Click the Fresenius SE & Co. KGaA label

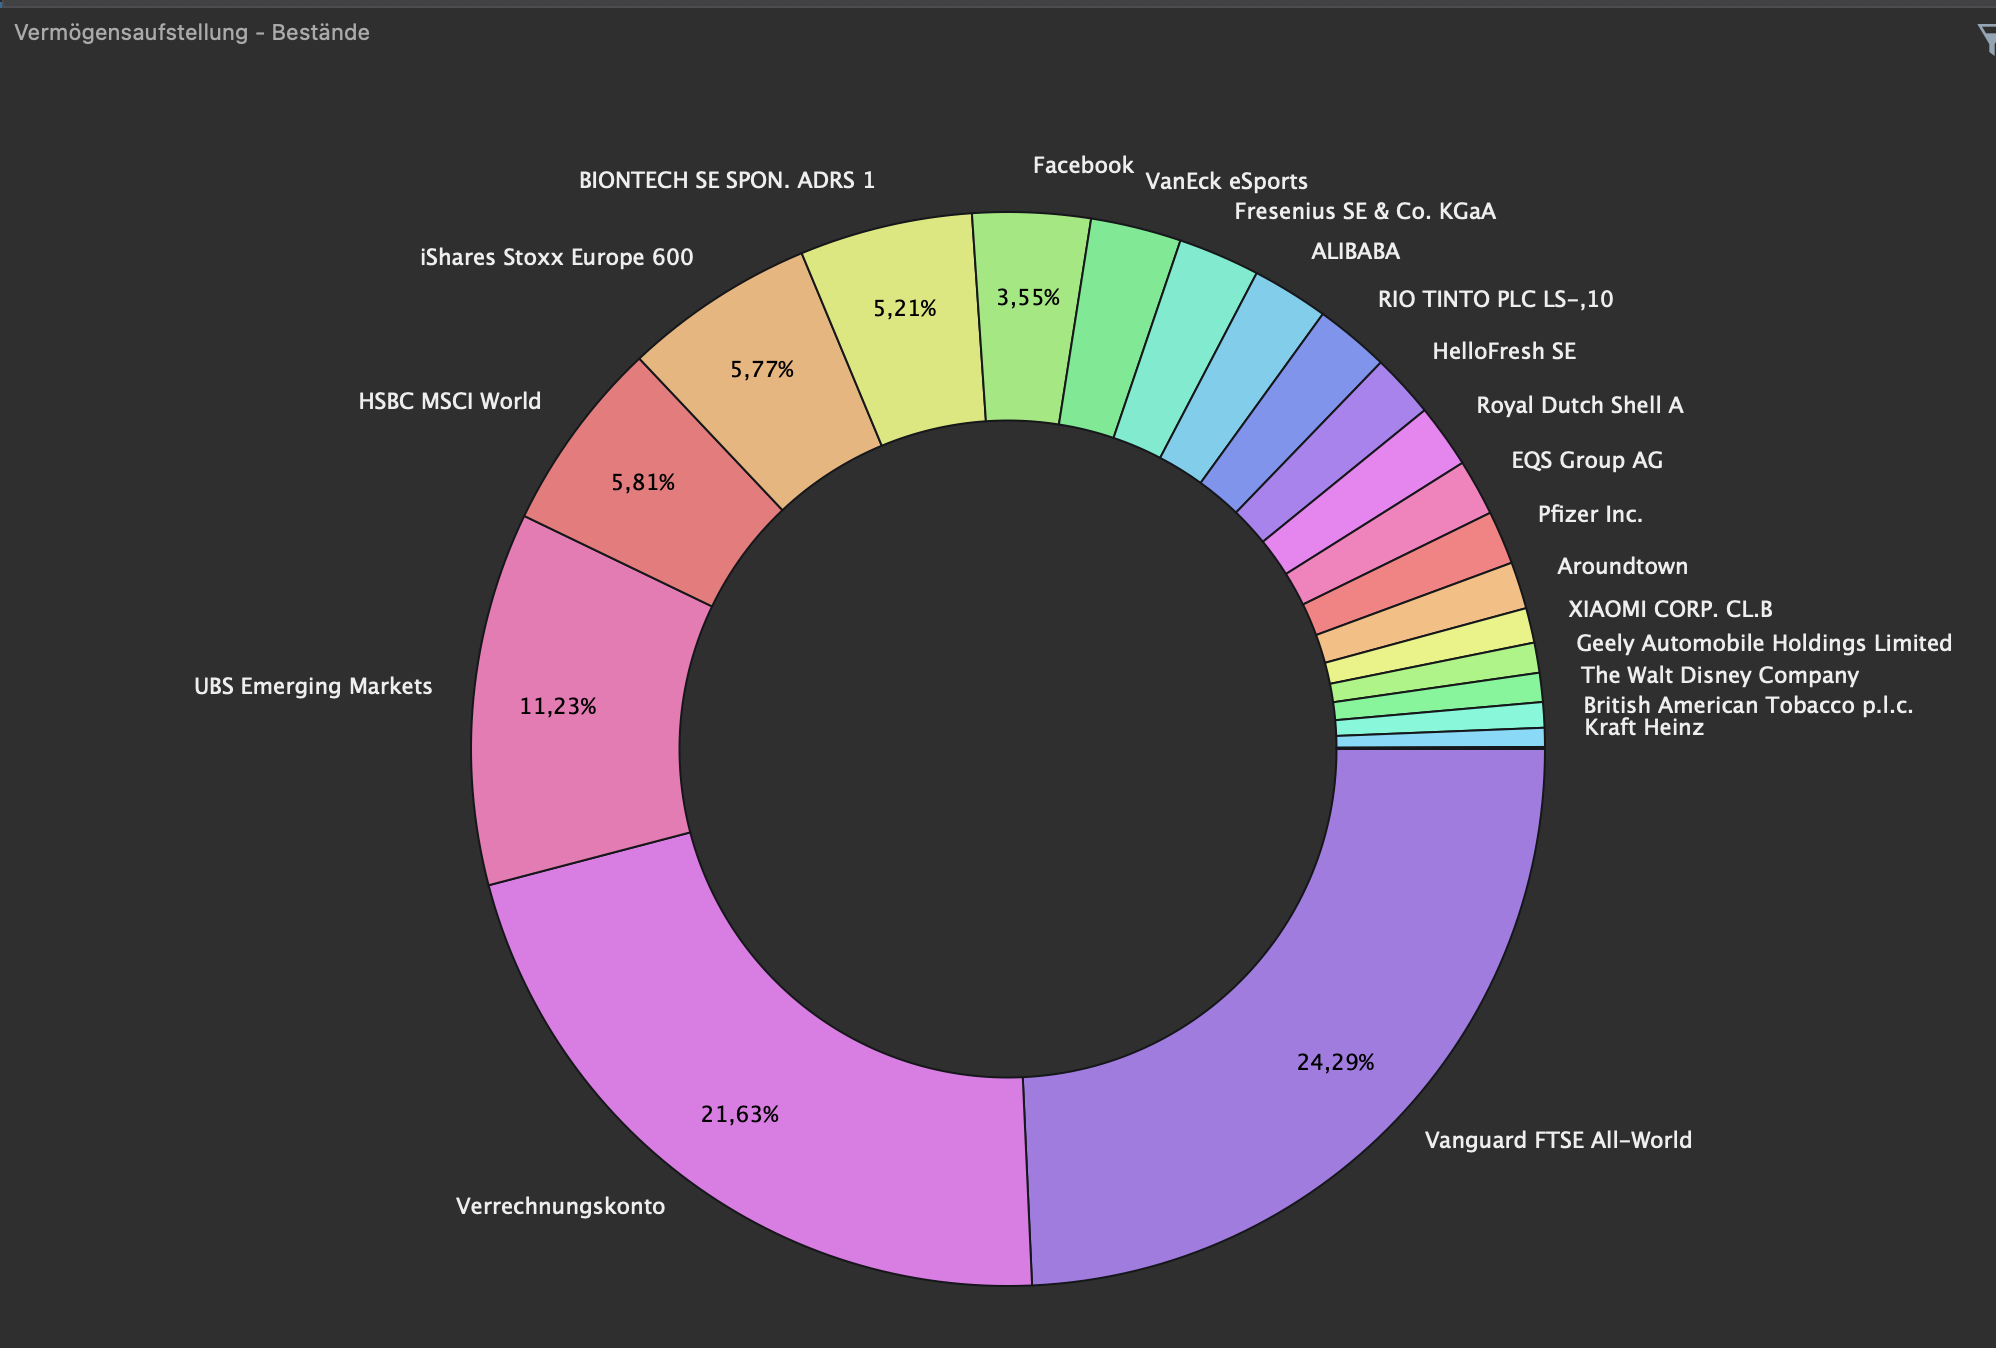click(x=1364, y=211)
